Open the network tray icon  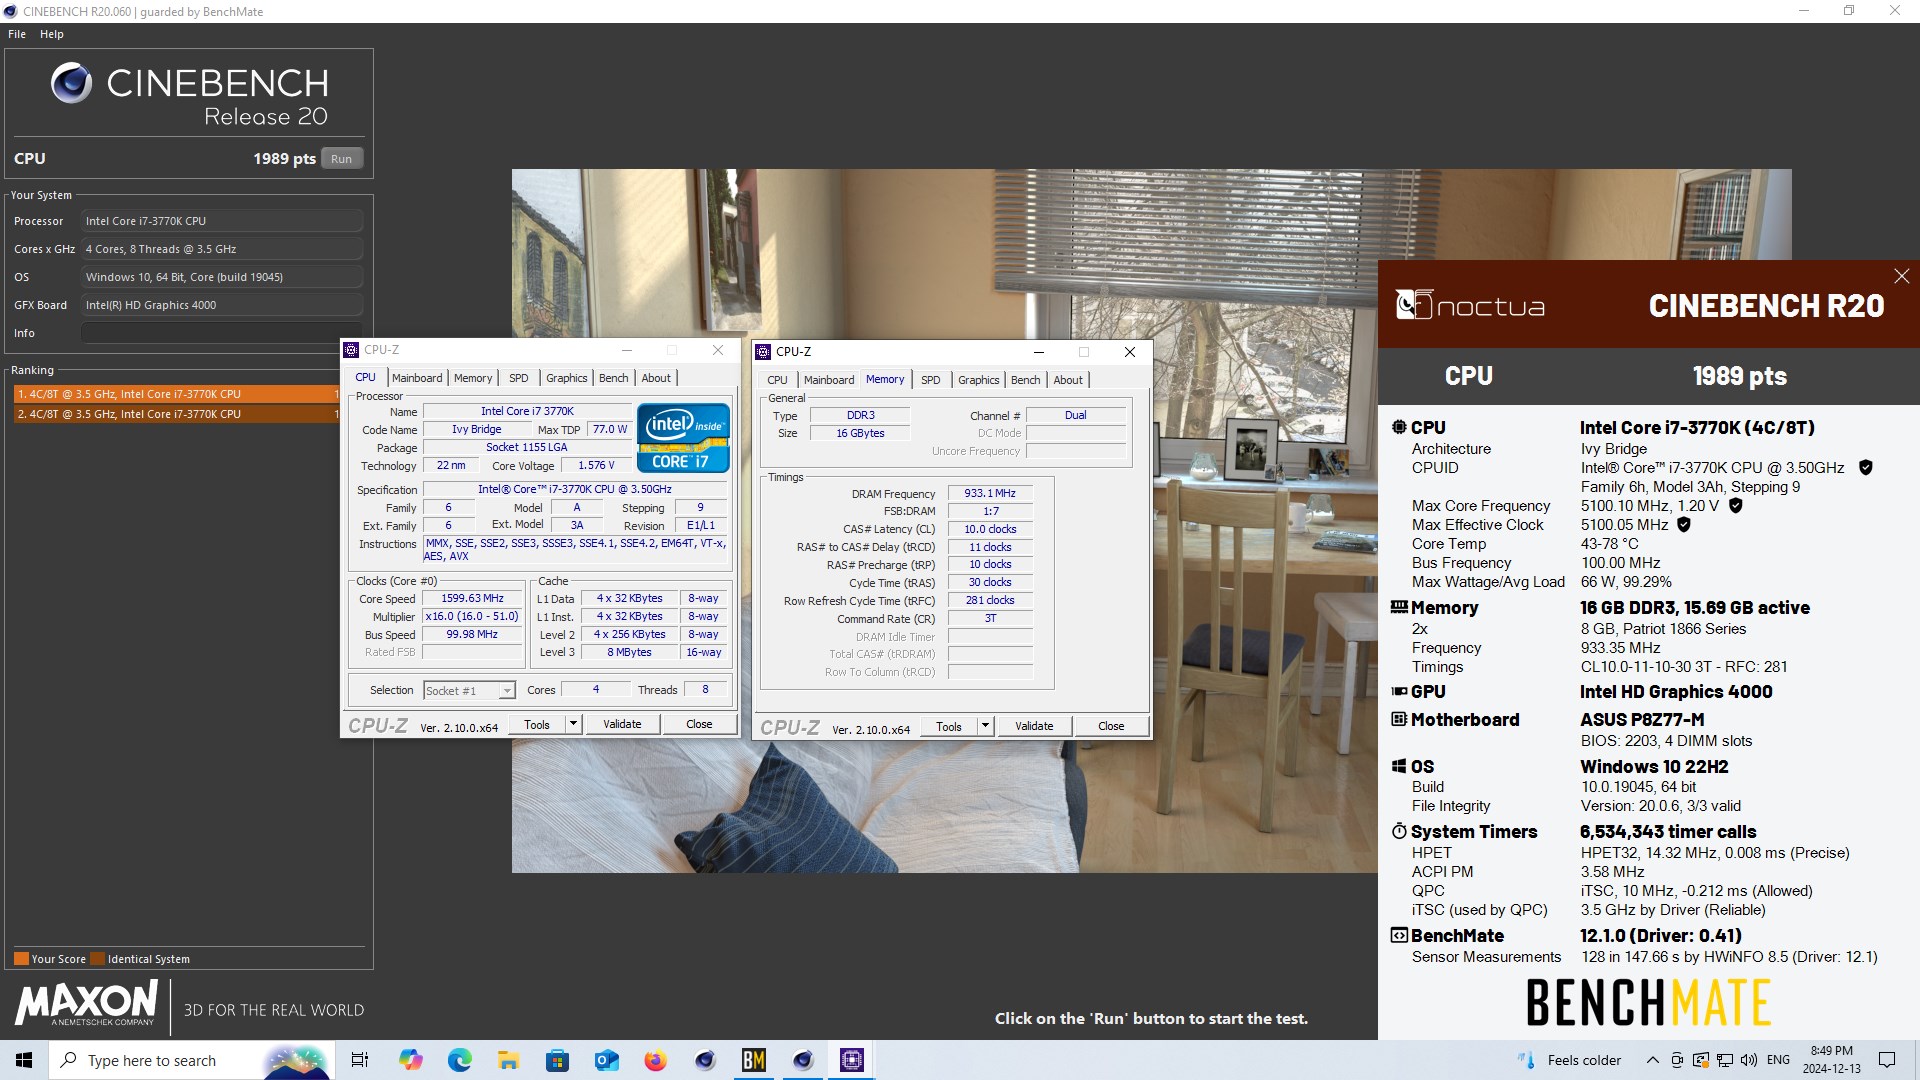[1724, 1060]
